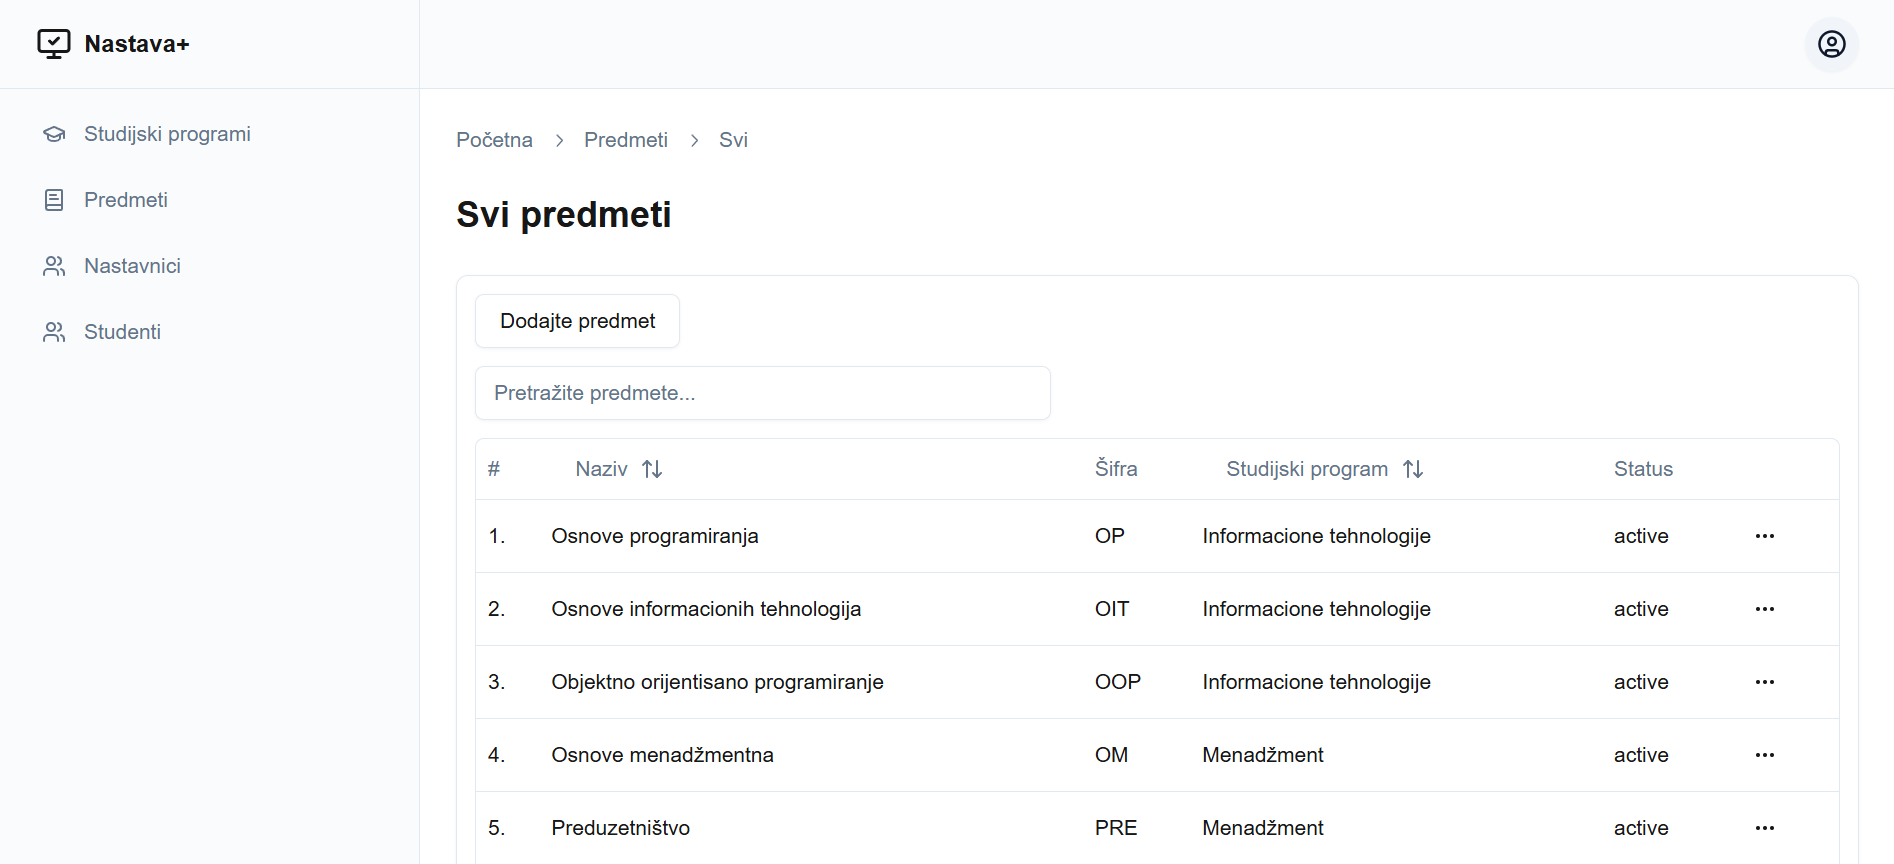The width and height of the screenshot is (1894, 864).
Task: Open the user profile avatar icon
Action: [1831, 44]
